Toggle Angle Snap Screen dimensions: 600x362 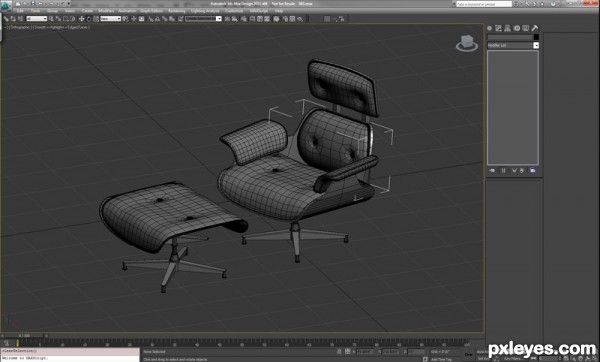point(157,18)
